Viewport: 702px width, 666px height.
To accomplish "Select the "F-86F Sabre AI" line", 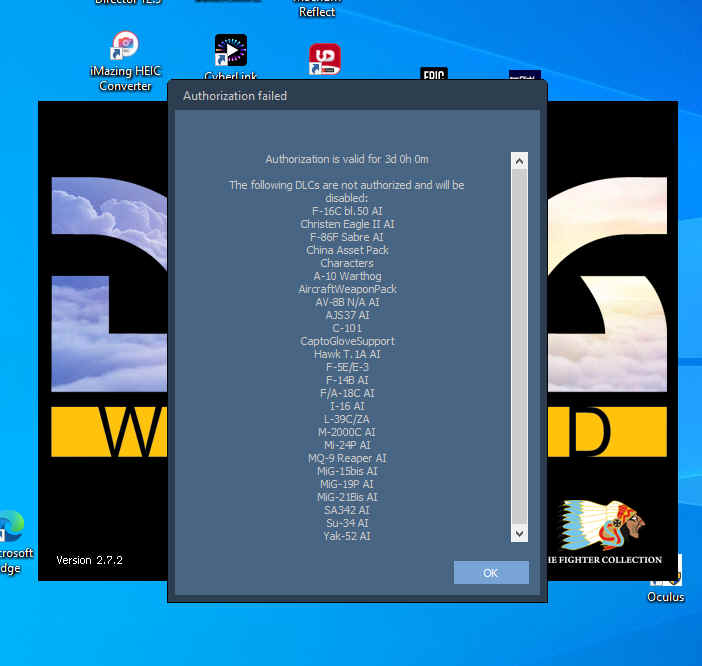I will coord(347,237).
